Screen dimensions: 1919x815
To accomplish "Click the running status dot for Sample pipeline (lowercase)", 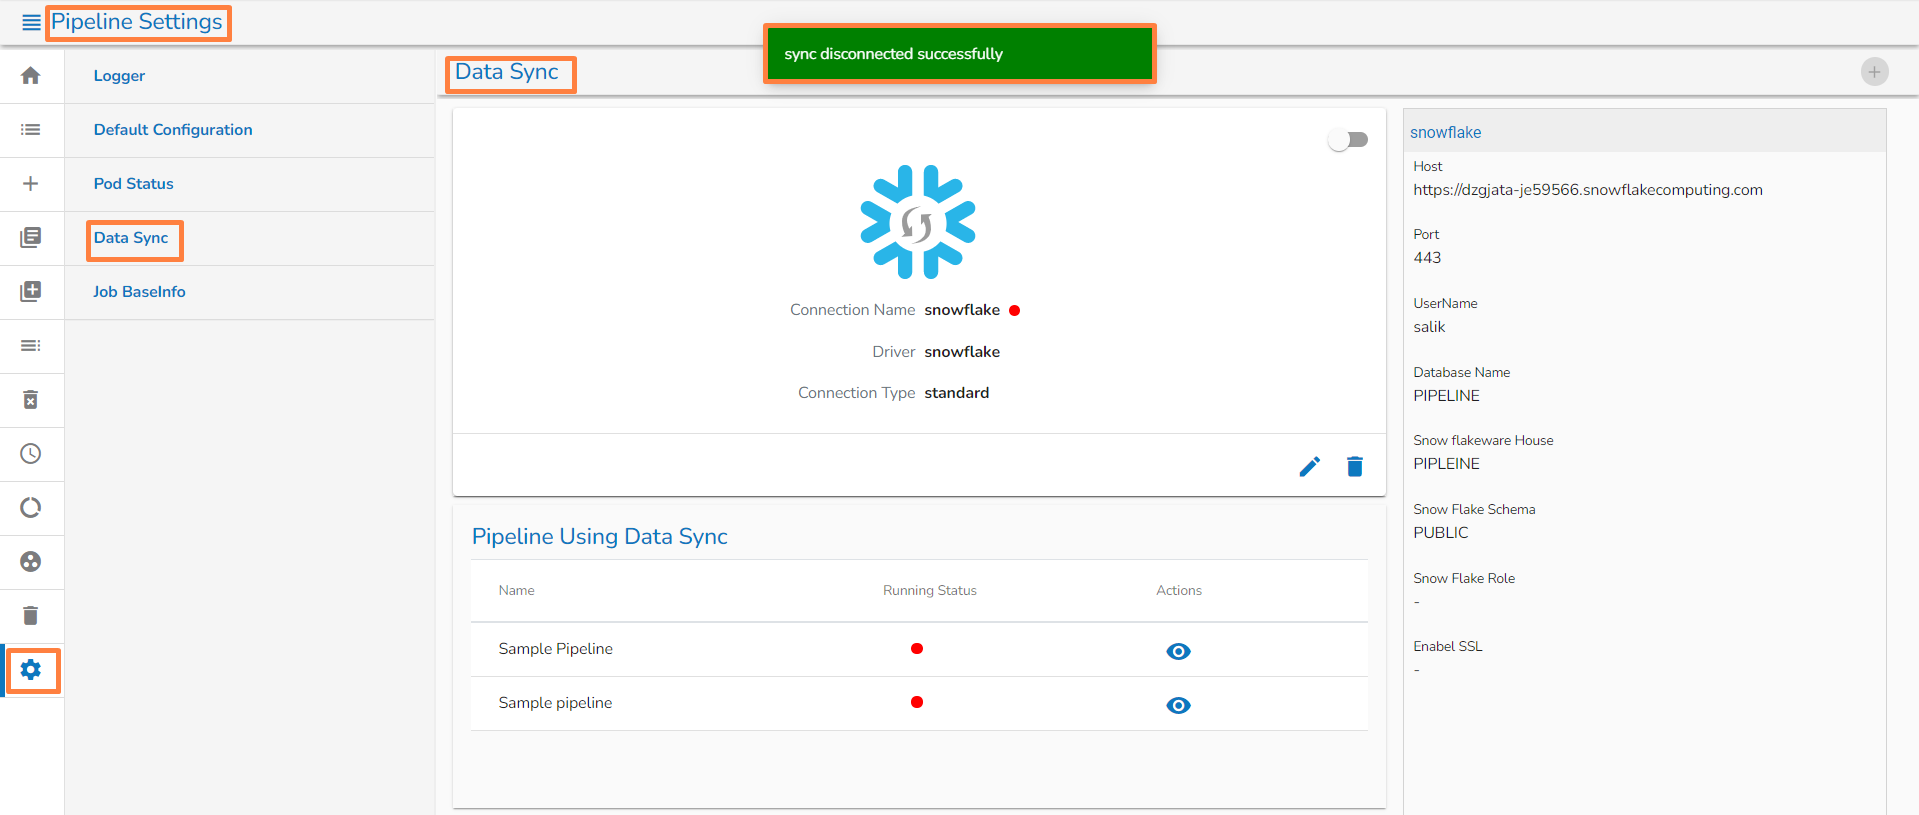I will pyautogui.click(x=917, y=702).
